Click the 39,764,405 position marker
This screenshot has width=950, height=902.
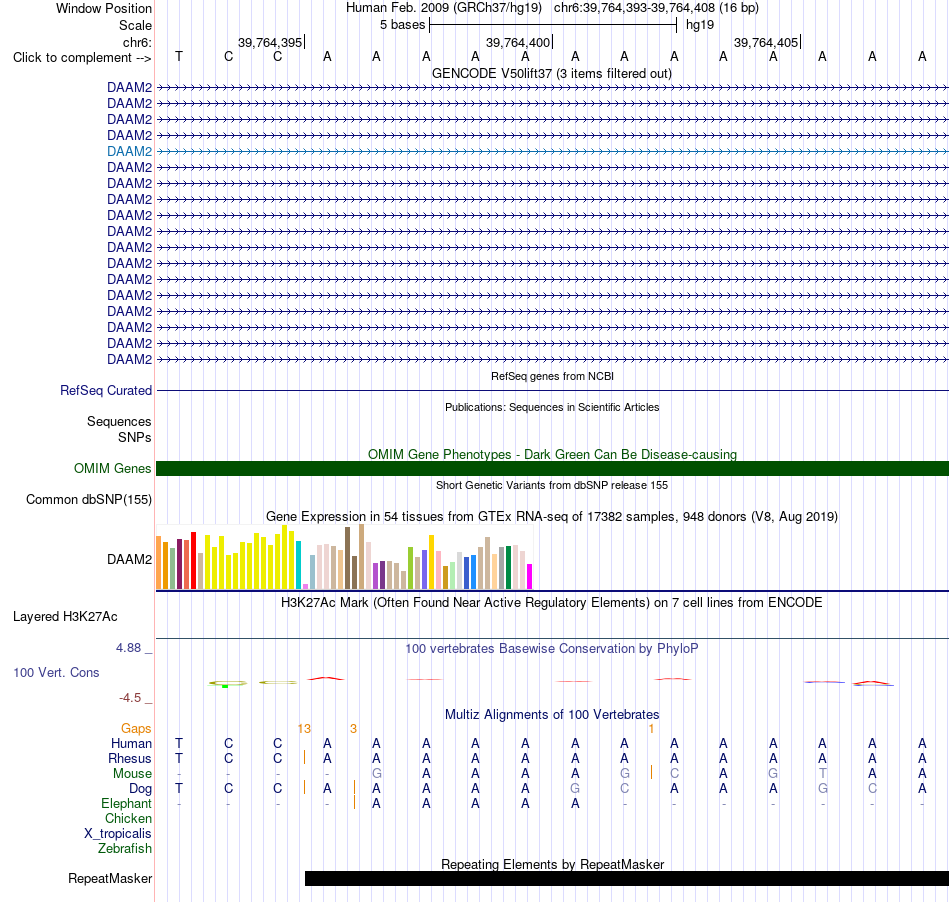point(766,42)
